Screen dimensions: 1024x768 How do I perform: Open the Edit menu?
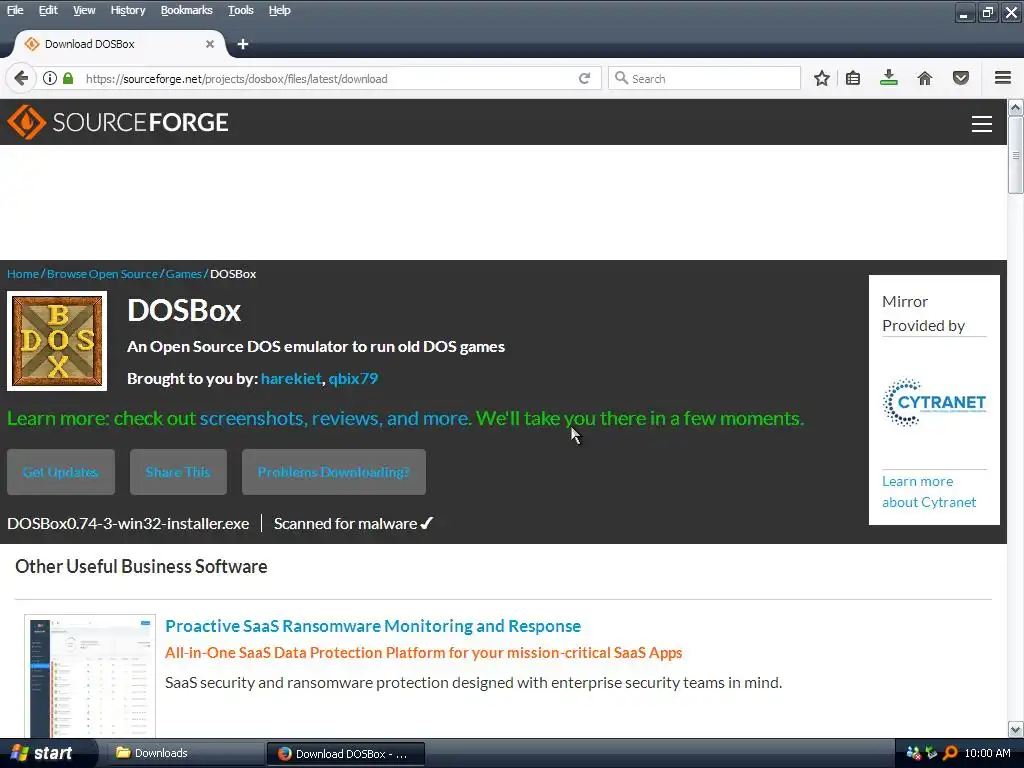pyautogui.click(x=48, y=10)
